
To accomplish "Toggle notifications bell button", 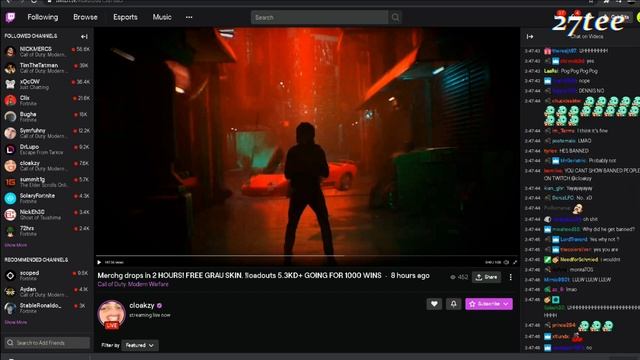I will 453,304.
